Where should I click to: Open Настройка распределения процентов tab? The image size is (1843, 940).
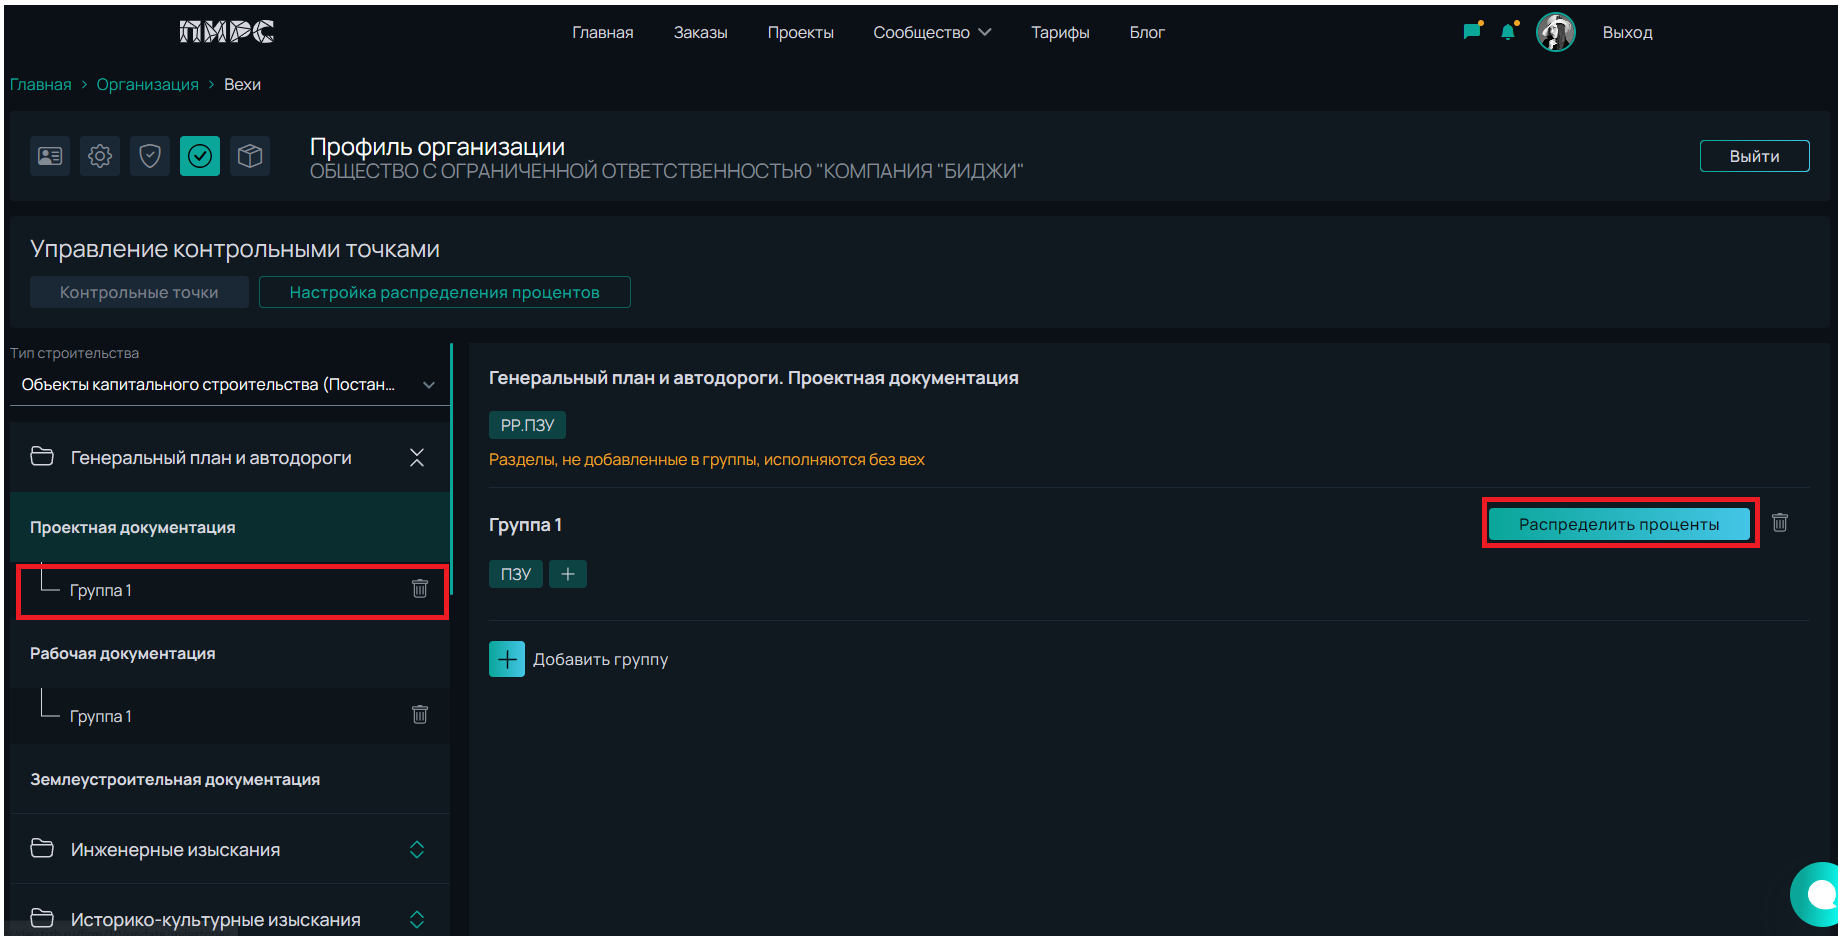tap(444, 293)
